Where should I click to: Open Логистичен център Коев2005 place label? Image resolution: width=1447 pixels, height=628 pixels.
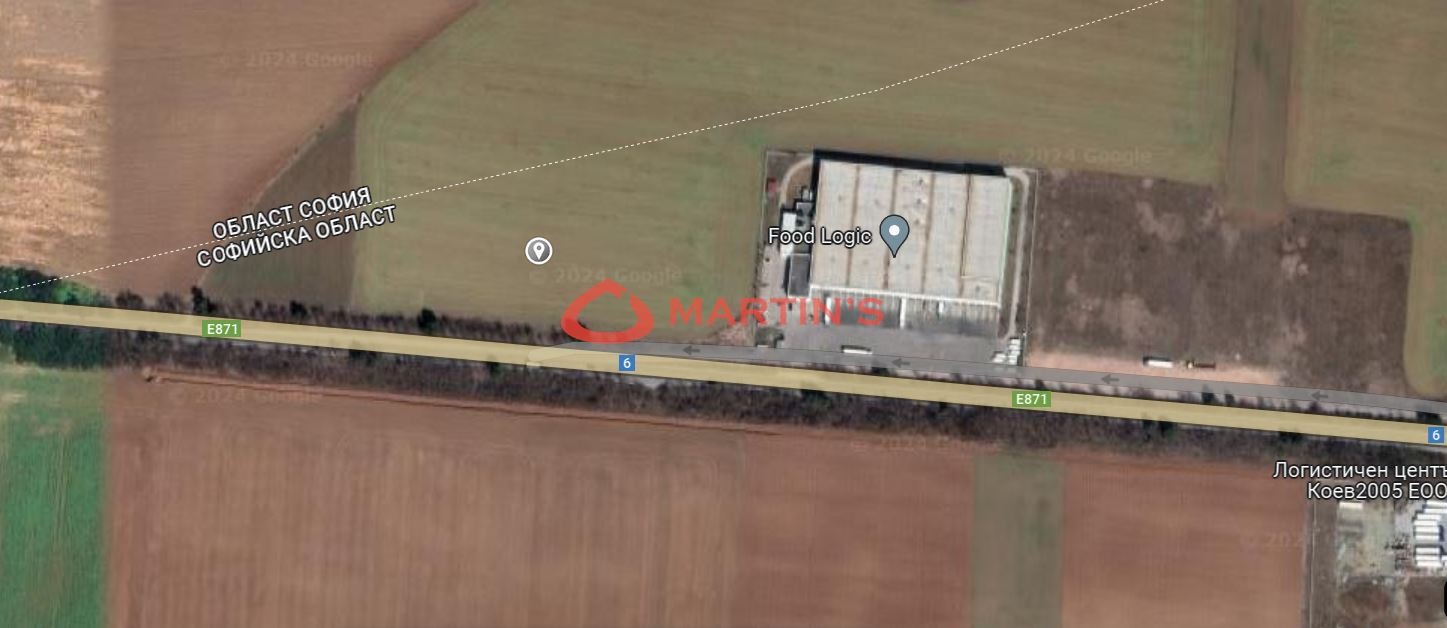[x=1360, y=481]
